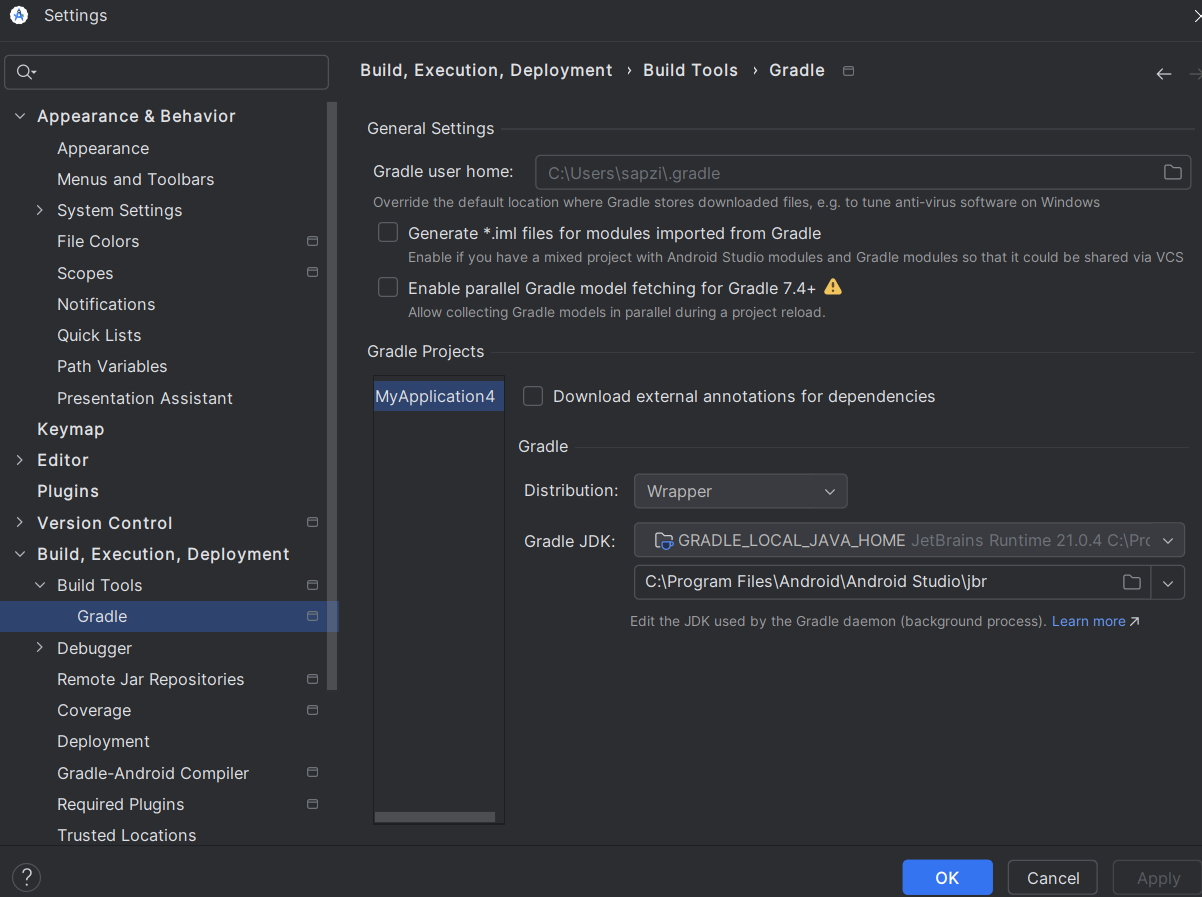Viewport: 1202px width, 897px height.
Task: Click the warning icon beside parallel model fetching
Action: pyautogui.click(x=833, y=287)
